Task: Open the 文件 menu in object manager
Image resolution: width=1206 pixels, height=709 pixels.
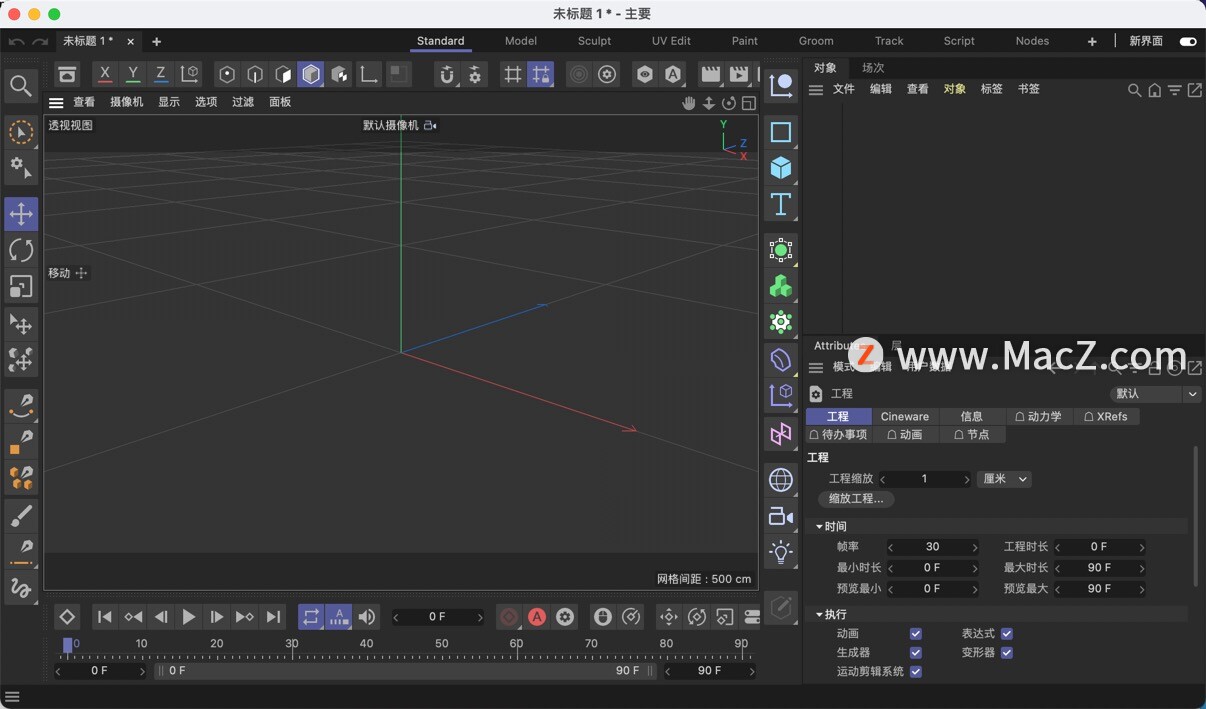Action: point(844,89)
